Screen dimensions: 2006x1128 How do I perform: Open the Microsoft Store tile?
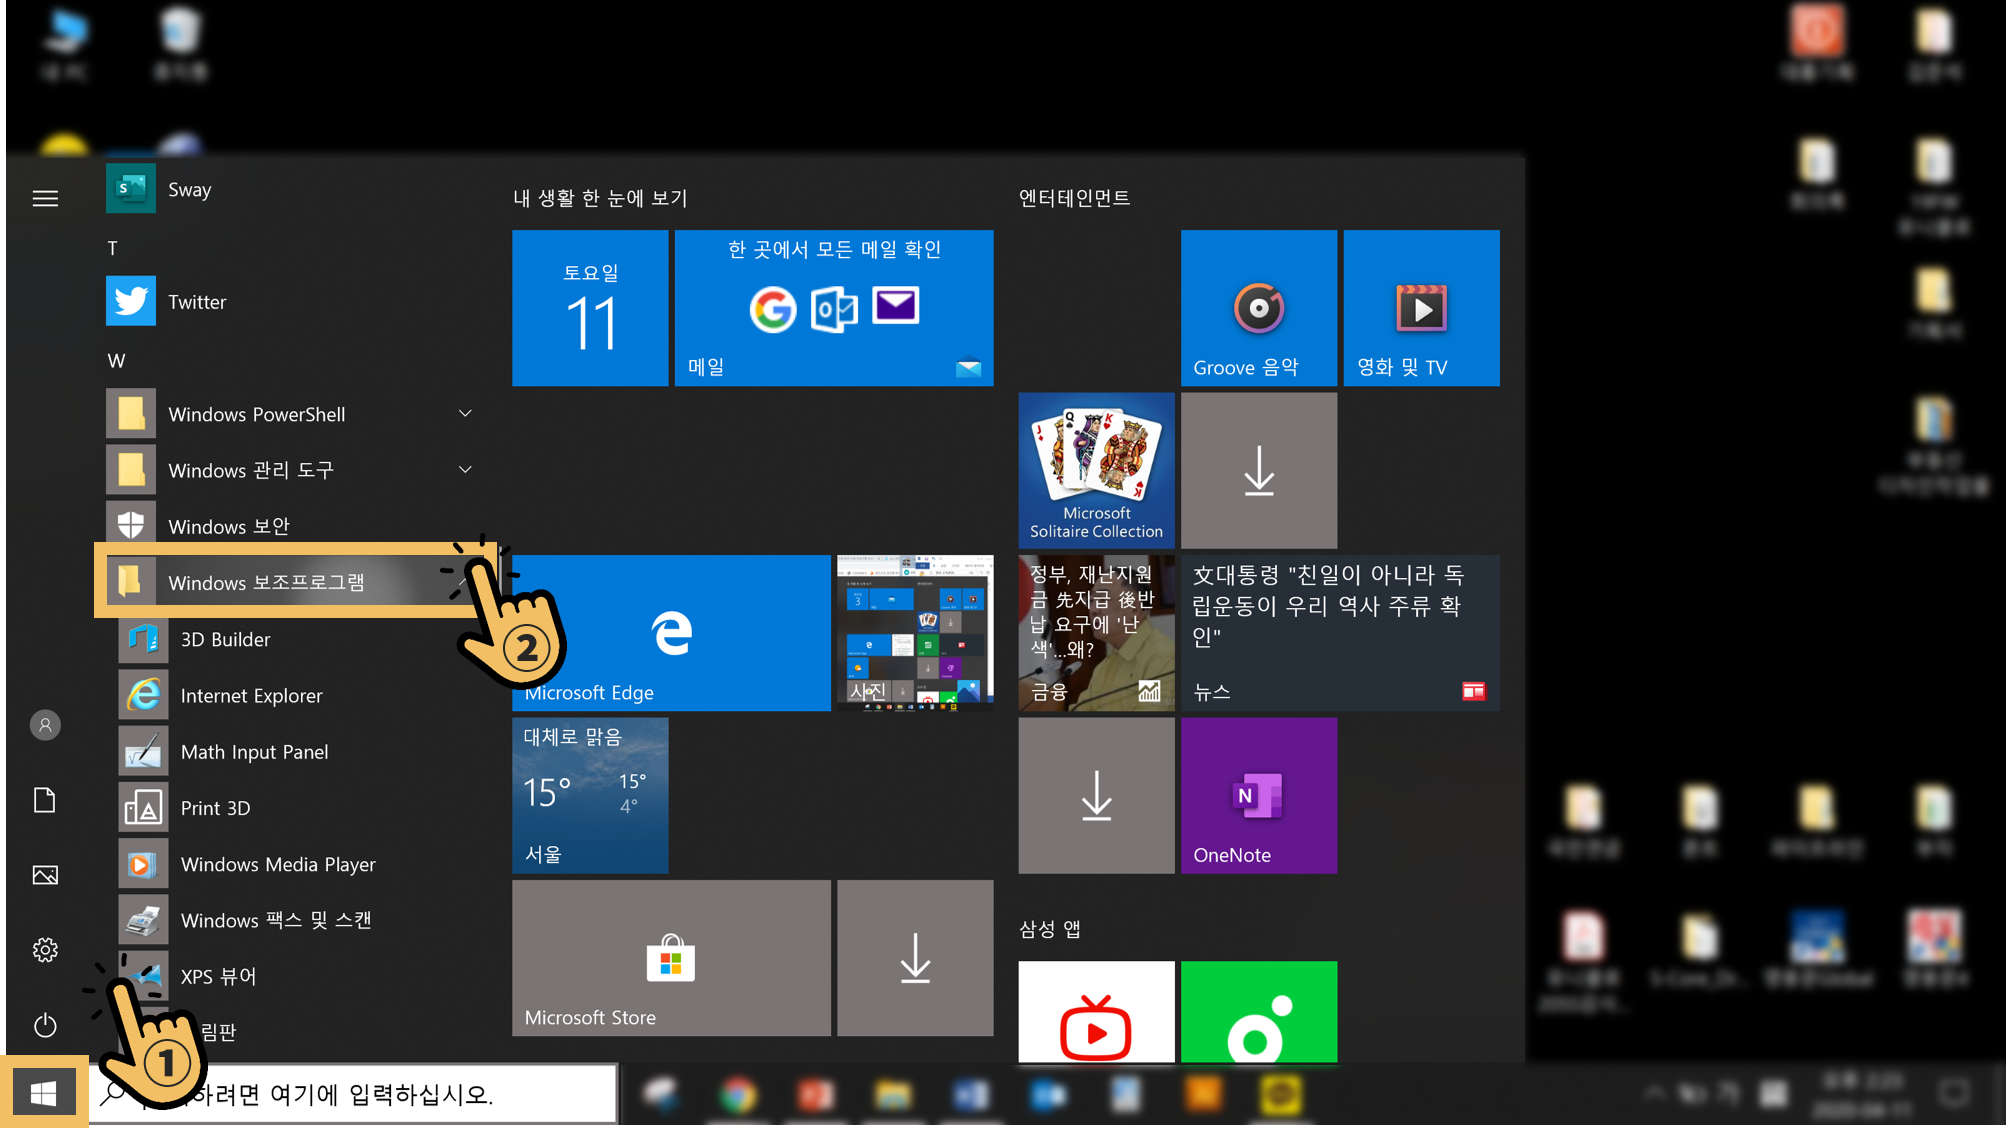[671, 958]
